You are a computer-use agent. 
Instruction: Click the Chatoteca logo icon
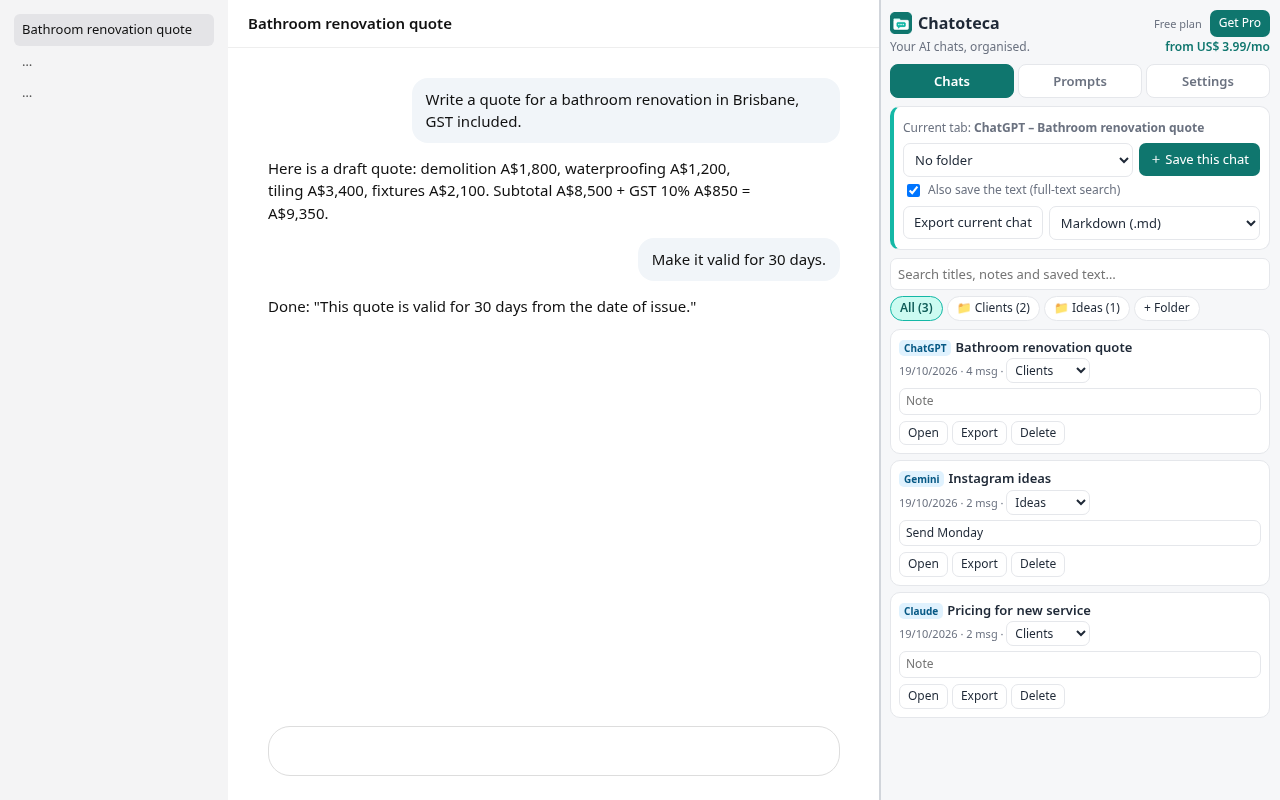[901, 23]
